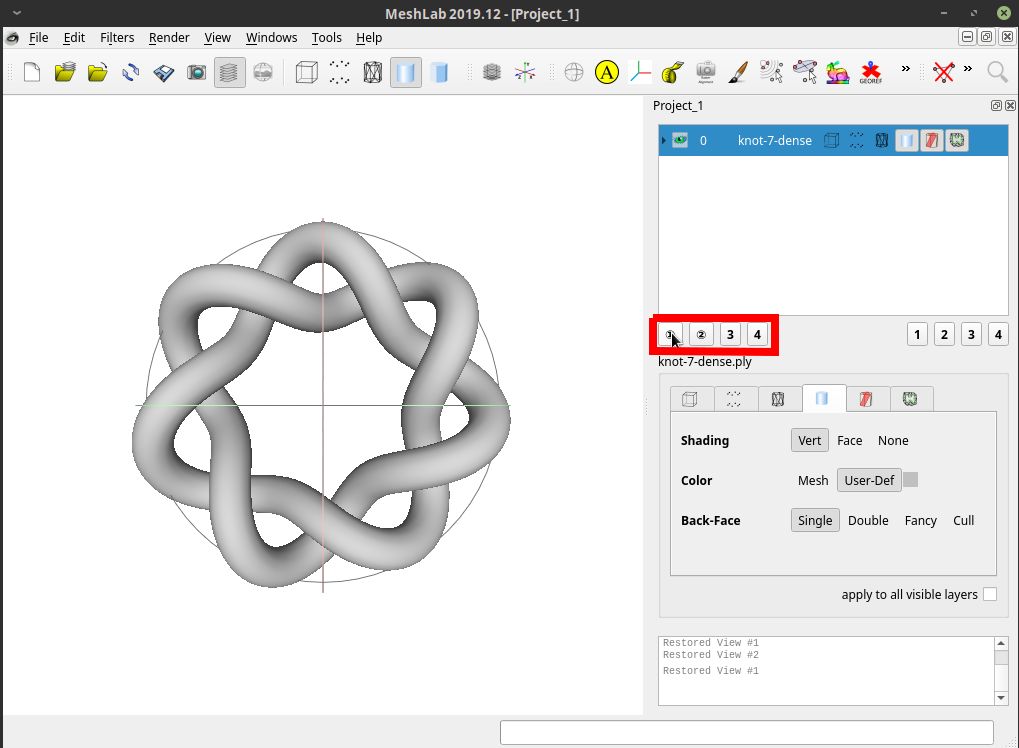
Task: Toggle points icon in knot-7-dense layer row
Action: coord(857,140)
